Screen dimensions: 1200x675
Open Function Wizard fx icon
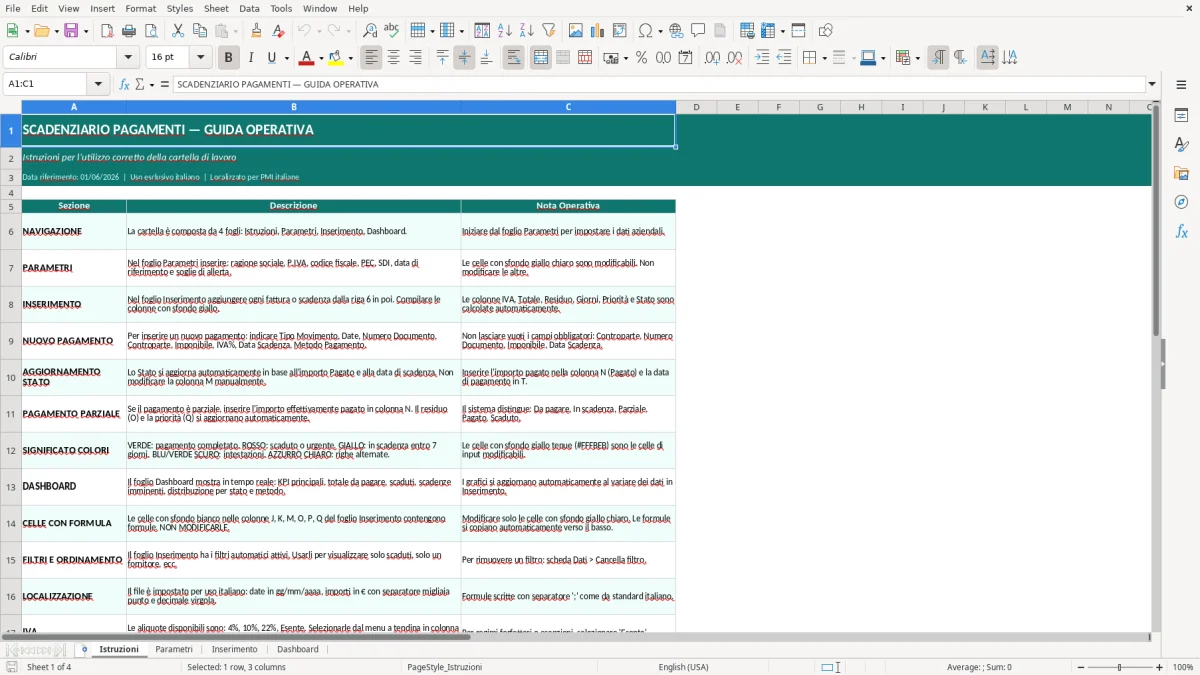(124, 84)
